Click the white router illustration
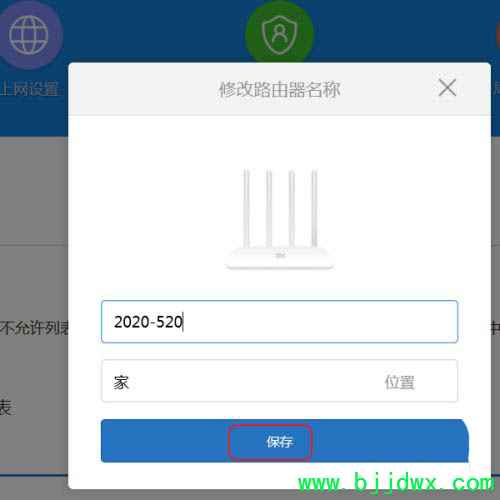This screenshot has width=500, height=500. [280, 219]
